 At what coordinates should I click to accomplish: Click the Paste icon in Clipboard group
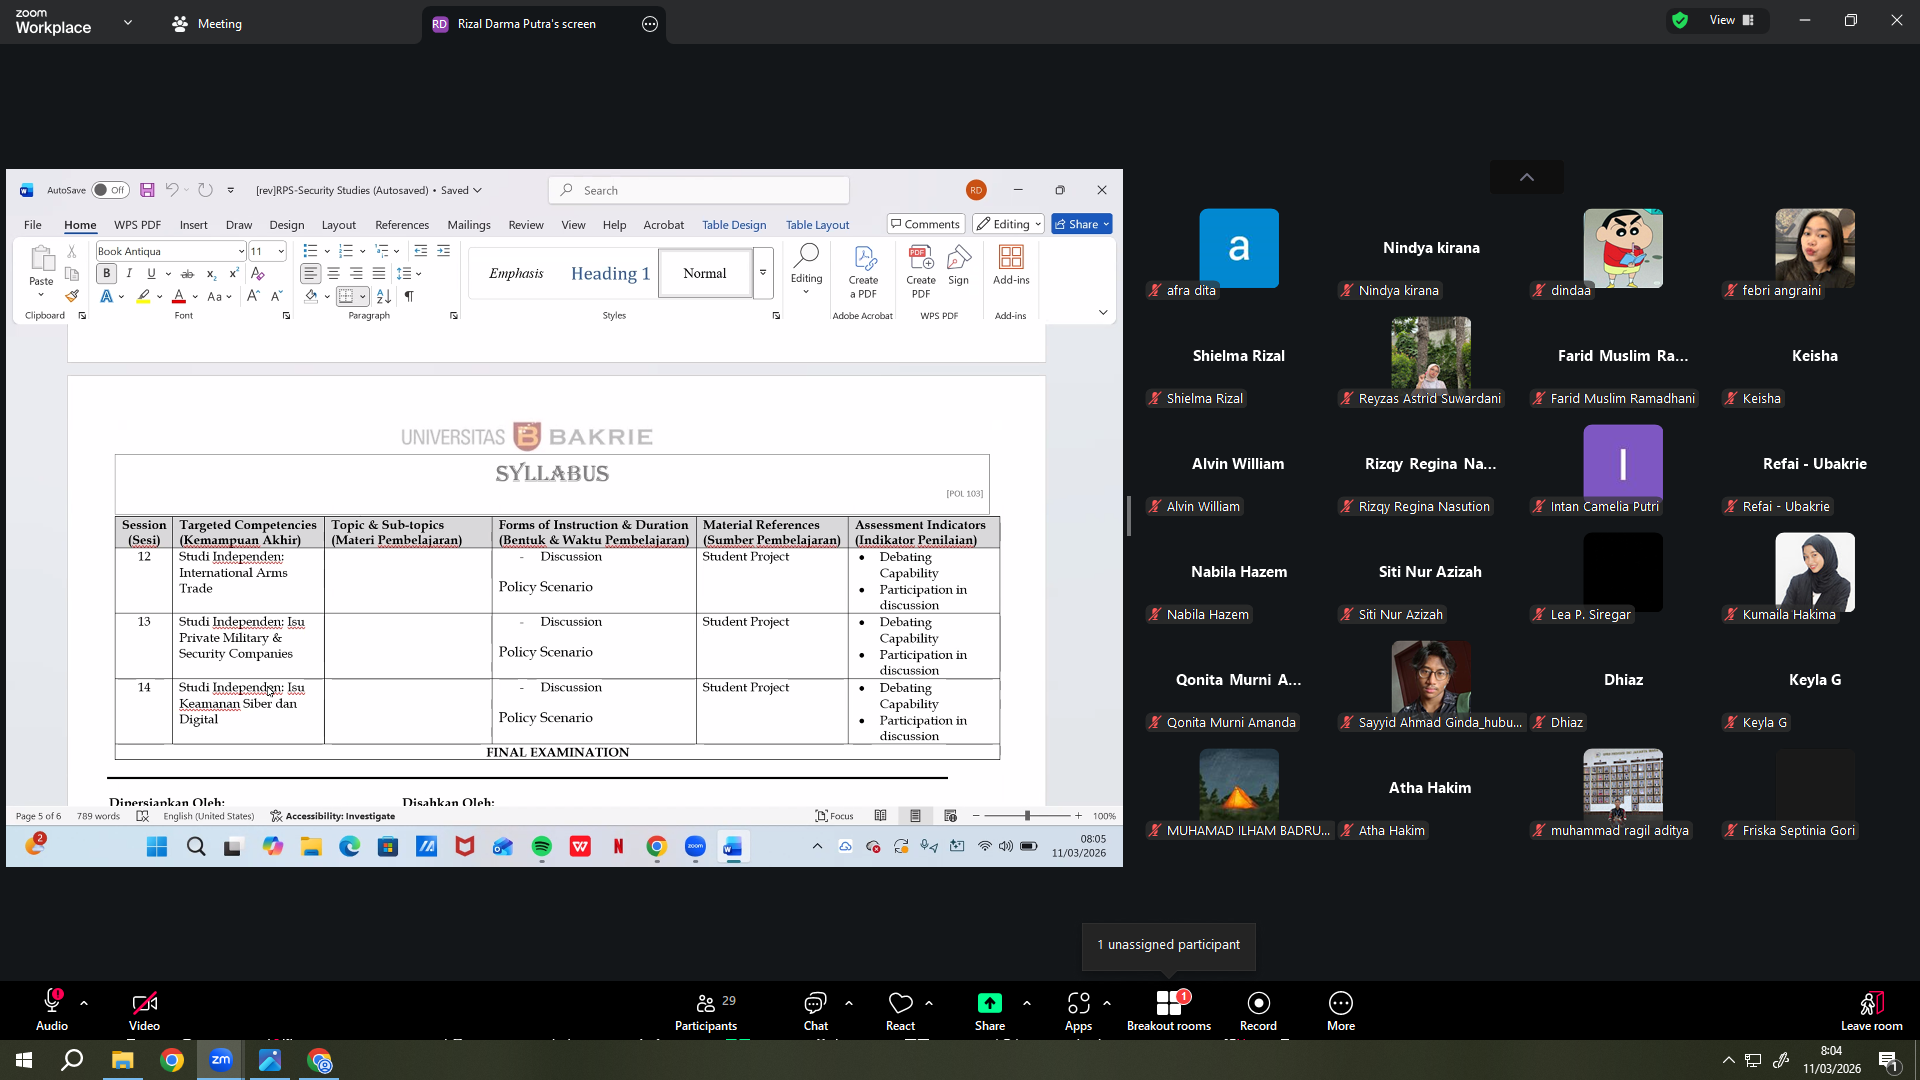[41, 260]
